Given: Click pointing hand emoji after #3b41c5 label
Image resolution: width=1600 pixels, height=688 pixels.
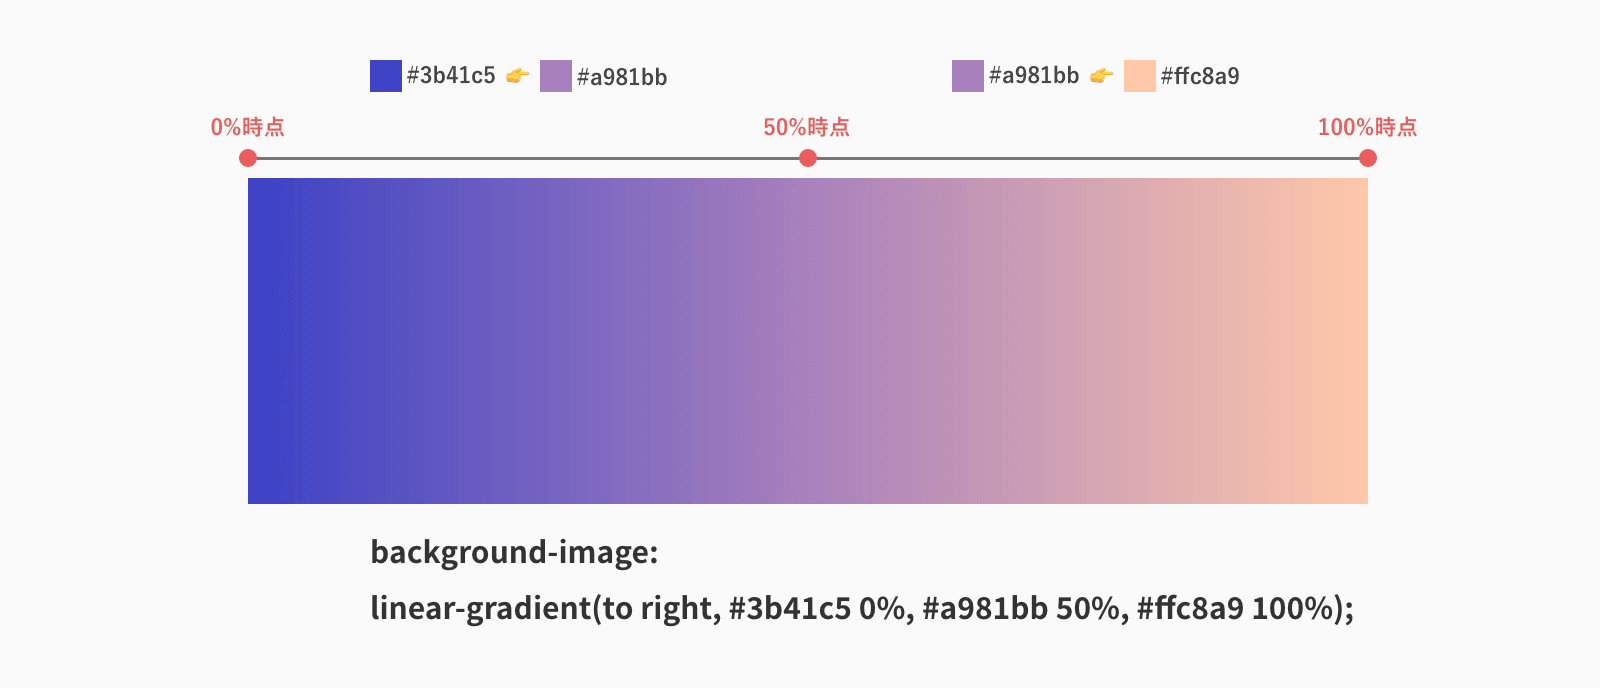Looking at the screenshot, I should pos(517,76).
